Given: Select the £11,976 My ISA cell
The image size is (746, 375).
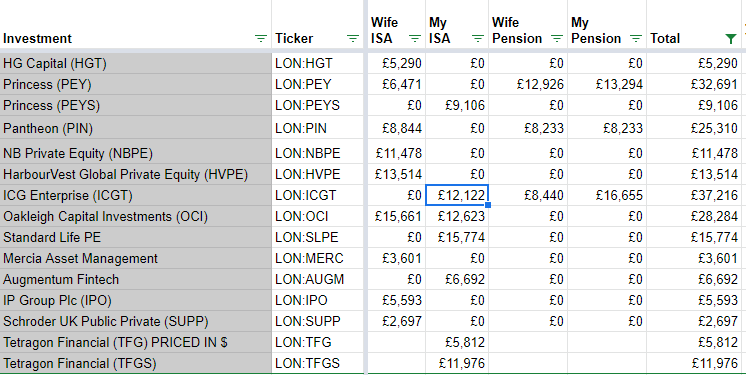Looking at the screenshot, I should click(457, 363).
